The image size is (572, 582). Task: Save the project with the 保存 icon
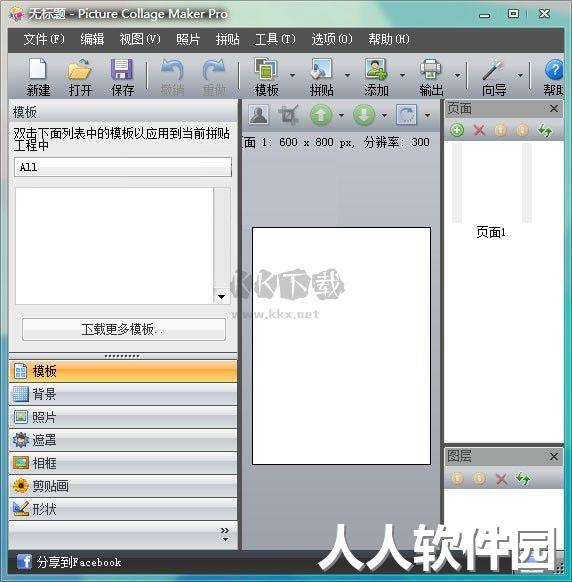coord(122,69)
